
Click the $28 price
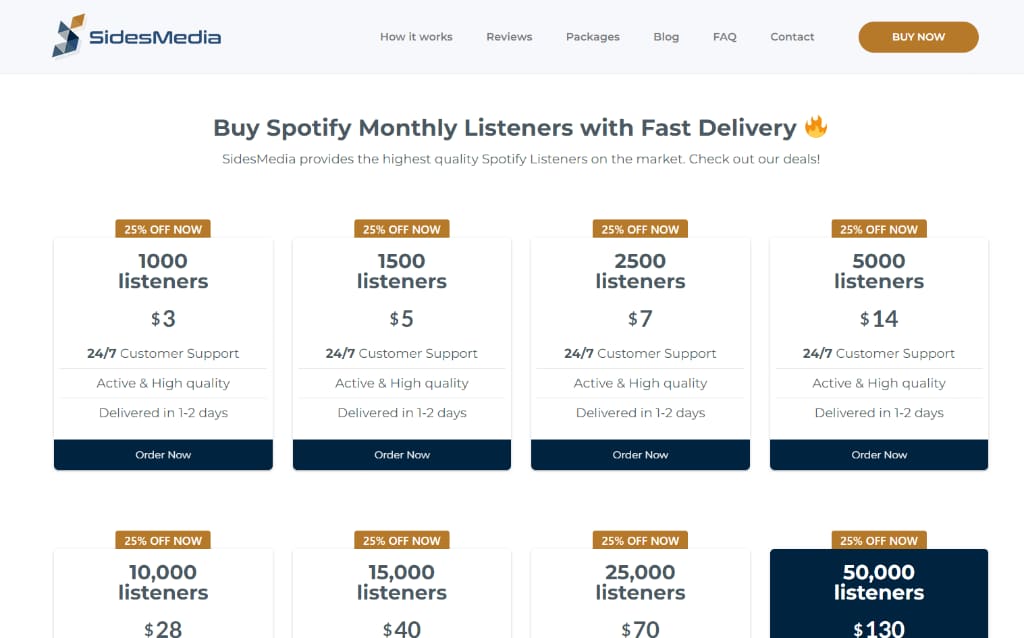163,629
